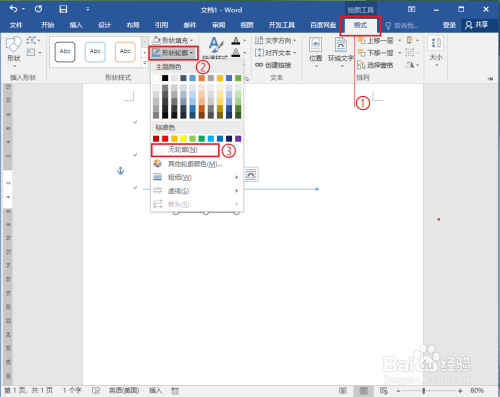500x397 pixels.
Task: Click the macro recording icon in status bar
Action: [175, 391]
